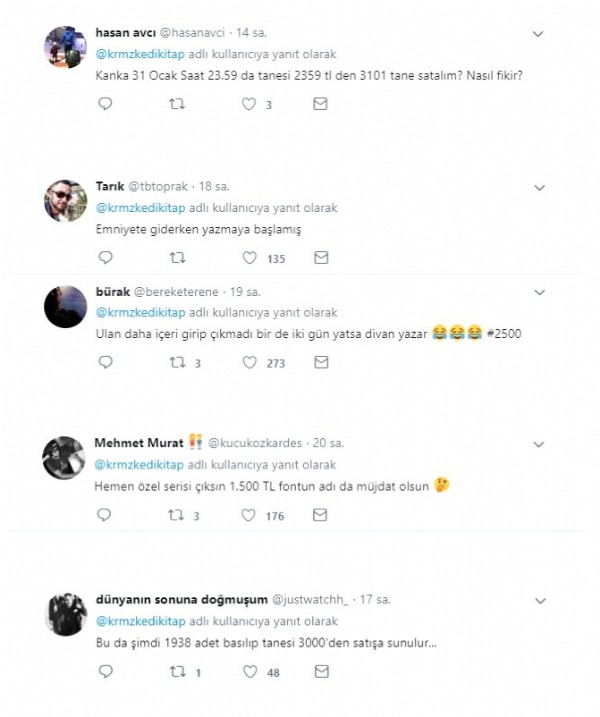Like Mehmet Murat's tweet with 176 likes
The image size is (600, 717).
pyautogui.click(x=250, y=516)
